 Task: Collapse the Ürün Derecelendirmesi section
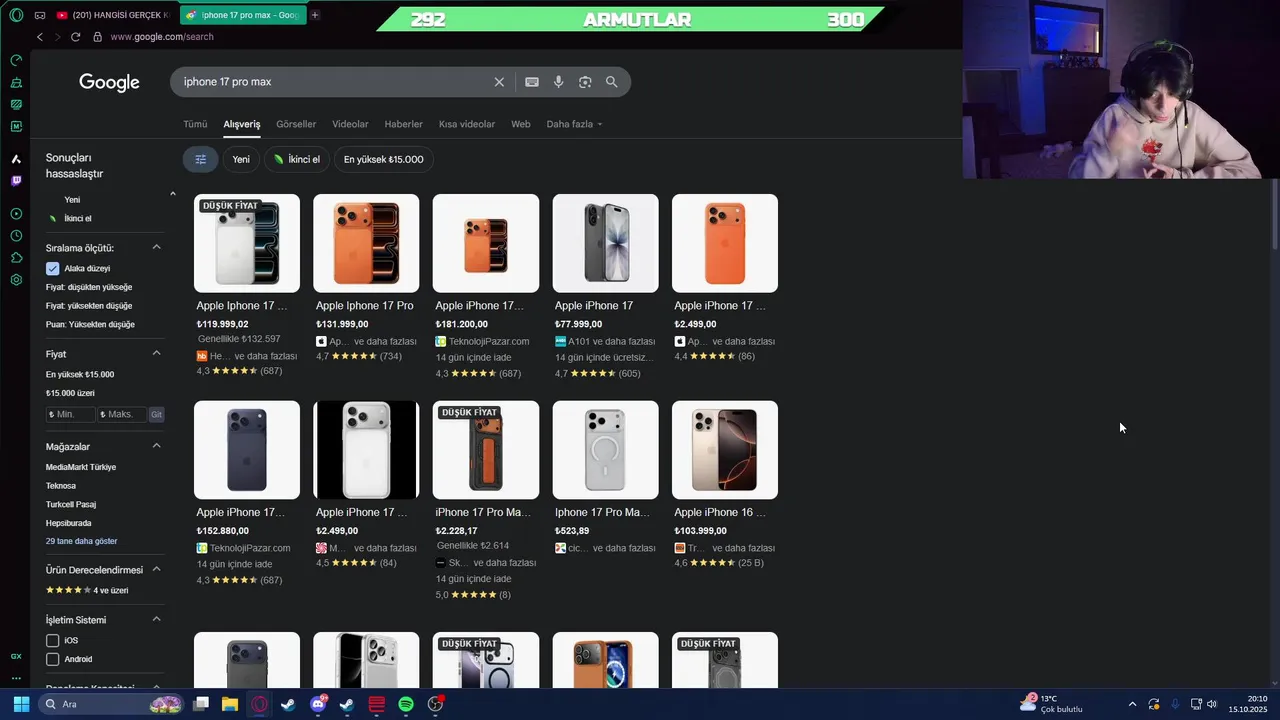click(156, 569)
